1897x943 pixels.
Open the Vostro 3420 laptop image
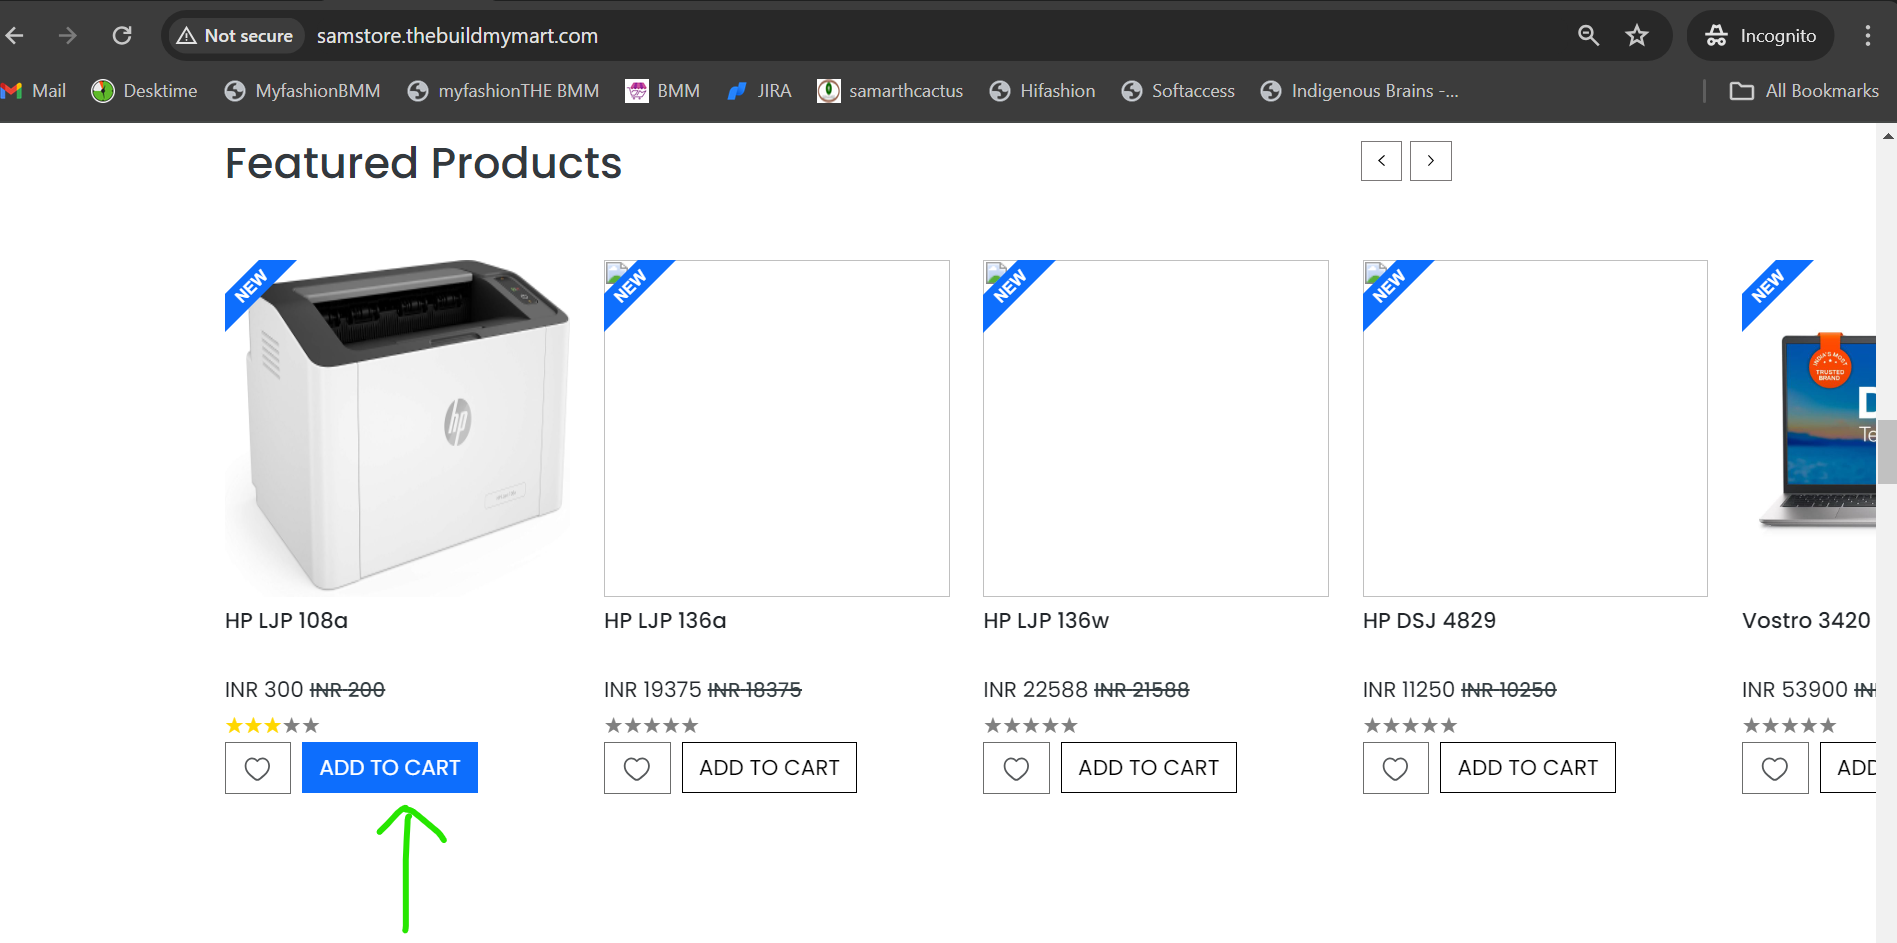[1809, 428]
